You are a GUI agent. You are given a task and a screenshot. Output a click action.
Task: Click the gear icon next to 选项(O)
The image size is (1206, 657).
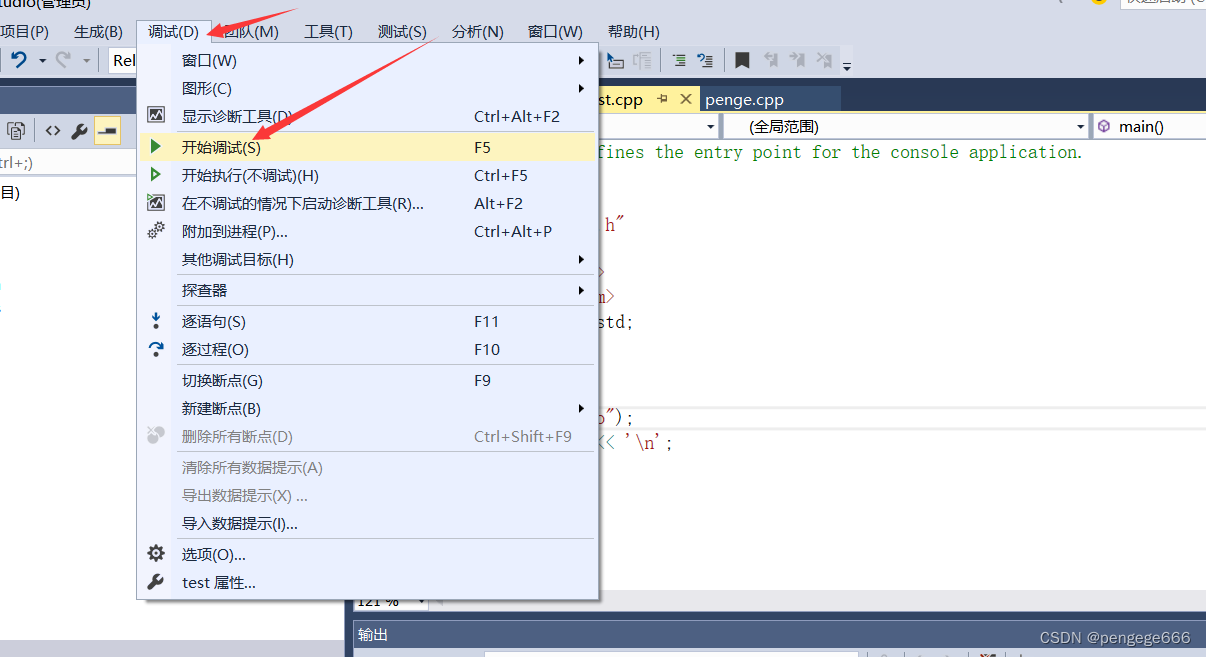pos(156,553)
